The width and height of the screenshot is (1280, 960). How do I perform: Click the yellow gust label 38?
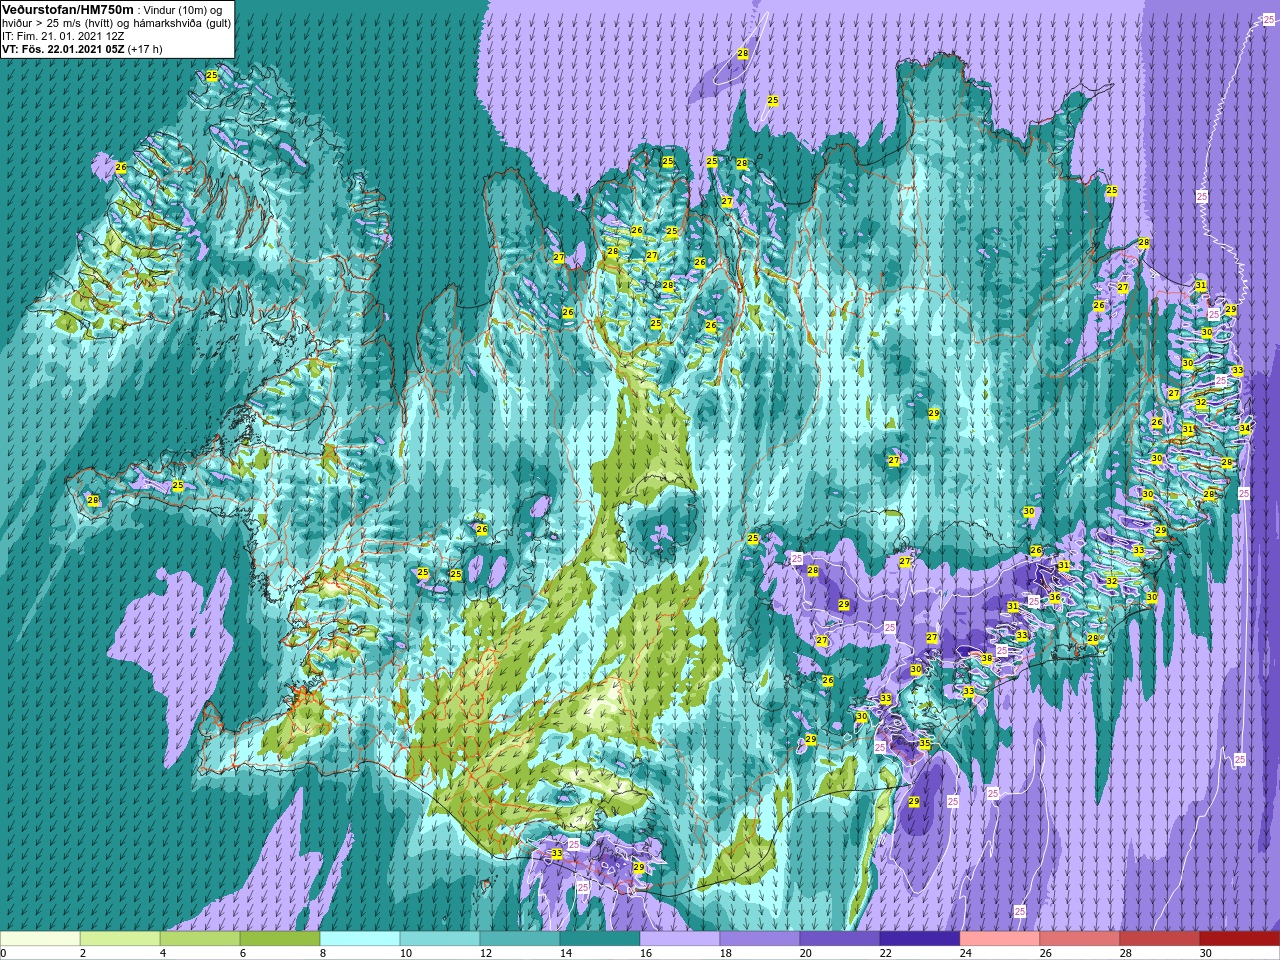click(x=987, y=658)
